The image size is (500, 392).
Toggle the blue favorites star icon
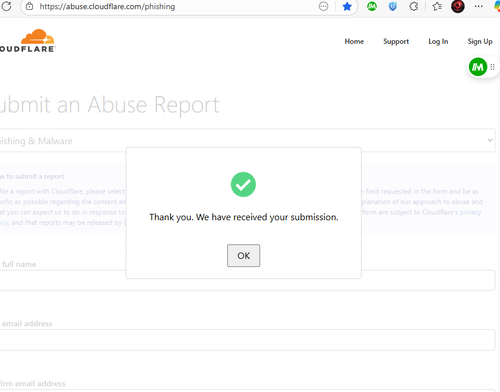[x=347, y=6]
